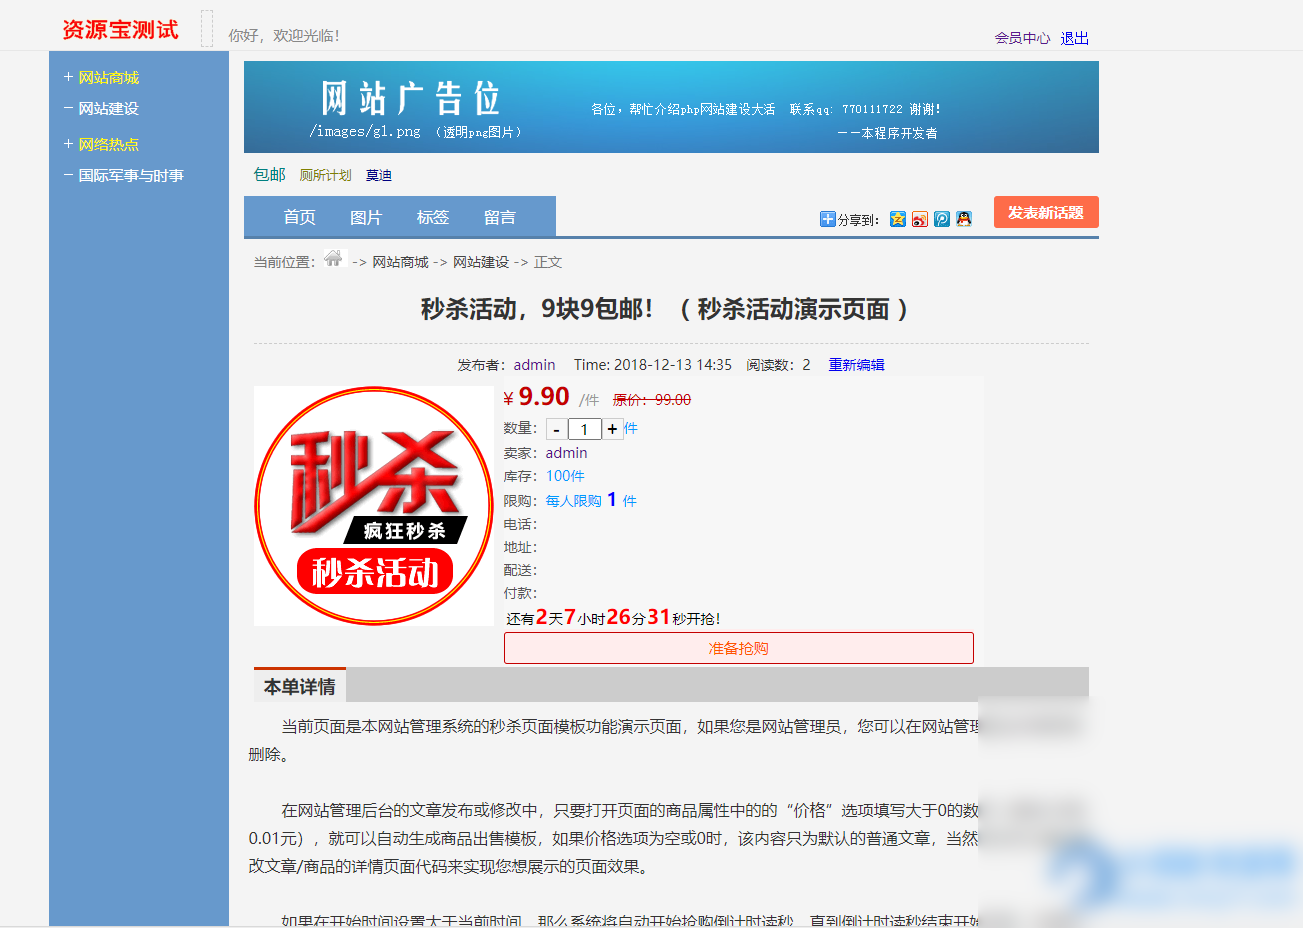Expand the 网站商城 sidebar category
The width and height of the screenshot is (1303, 928).
109,76
